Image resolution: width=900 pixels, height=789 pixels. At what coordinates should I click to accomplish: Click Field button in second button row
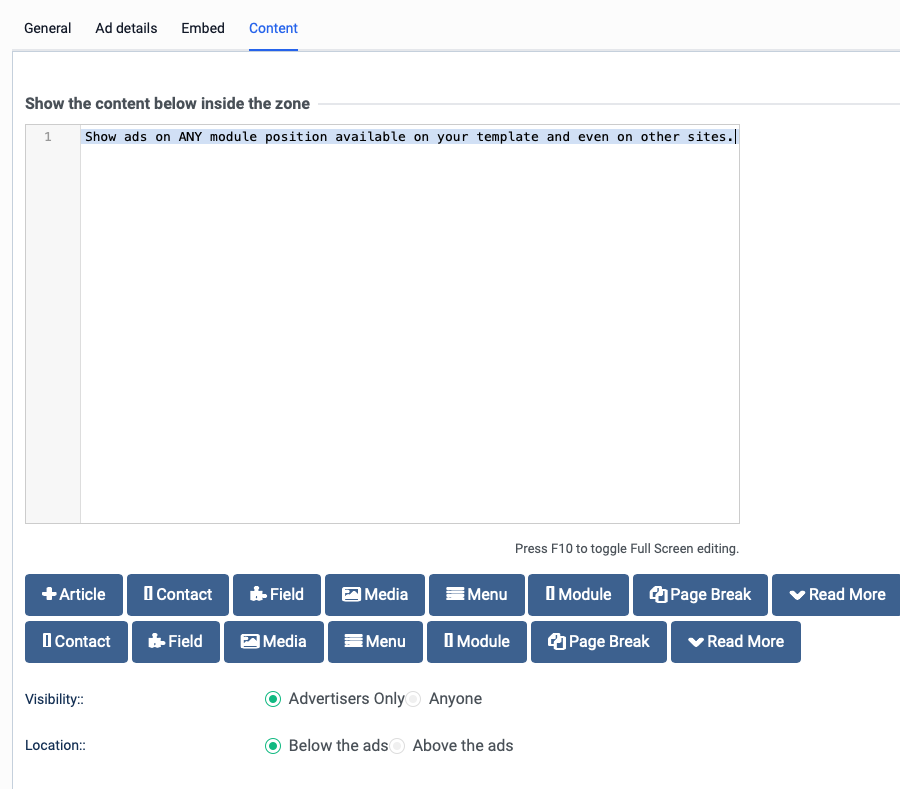176,642
